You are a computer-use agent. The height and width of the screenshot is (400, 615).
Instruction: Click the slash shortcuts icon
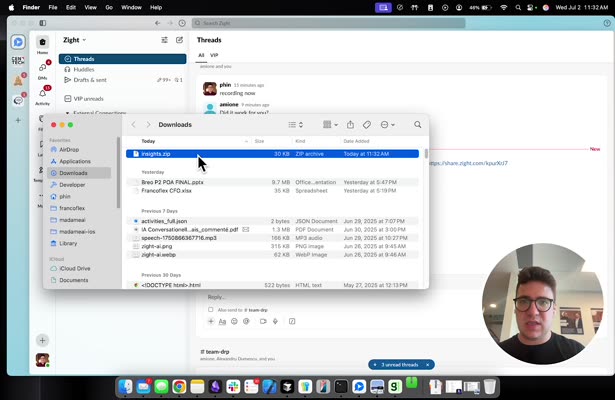coord(292,321)
